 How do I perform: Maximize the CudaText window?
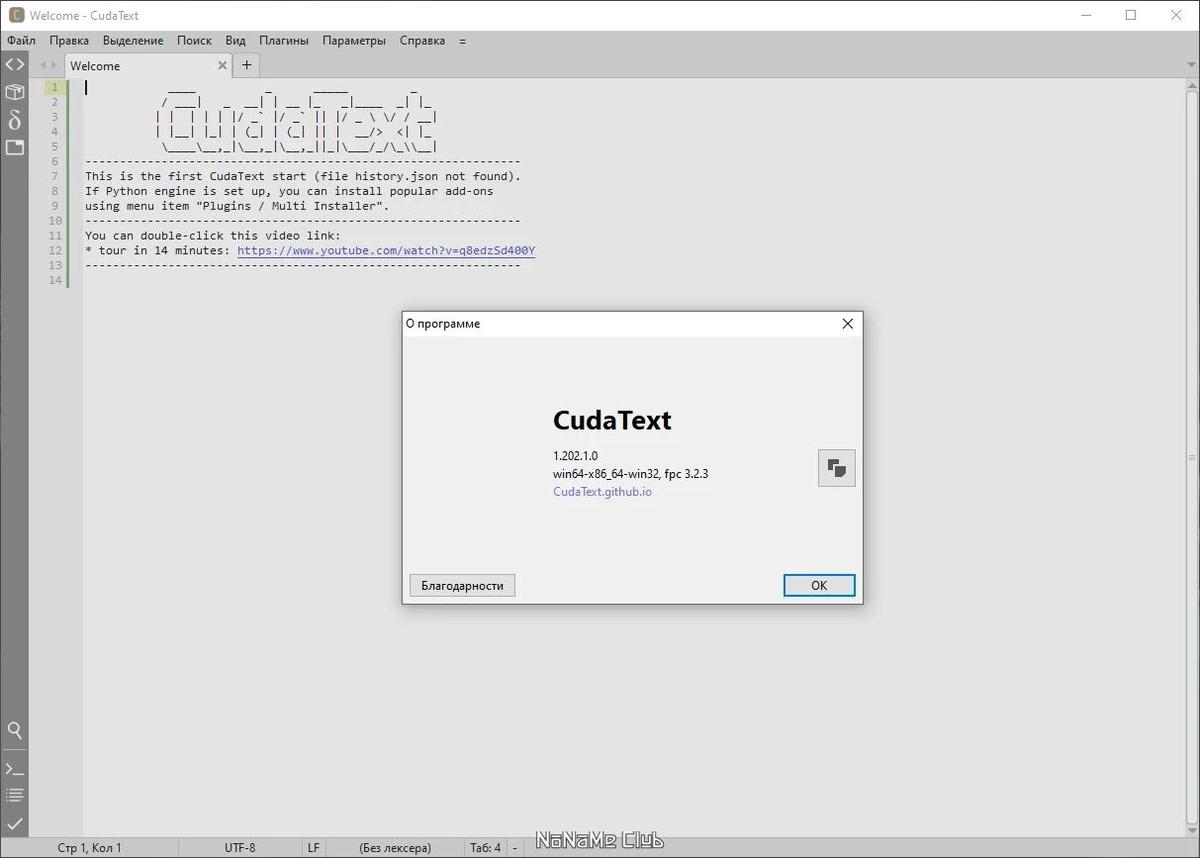tap(1131, 15)
